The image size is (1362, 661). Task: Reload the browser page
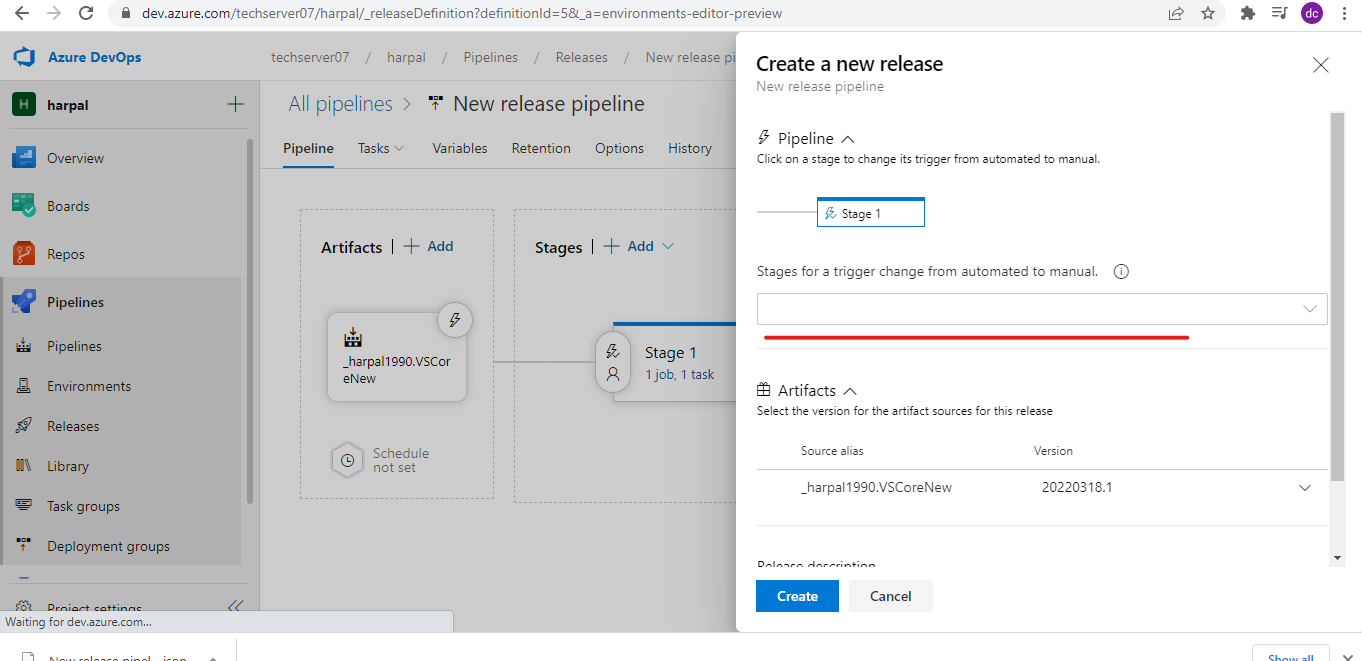[87, 13]
